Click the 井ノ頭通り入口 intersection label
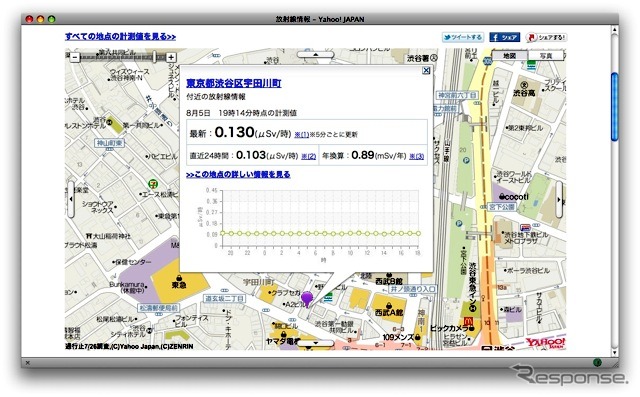 [413, 289]
